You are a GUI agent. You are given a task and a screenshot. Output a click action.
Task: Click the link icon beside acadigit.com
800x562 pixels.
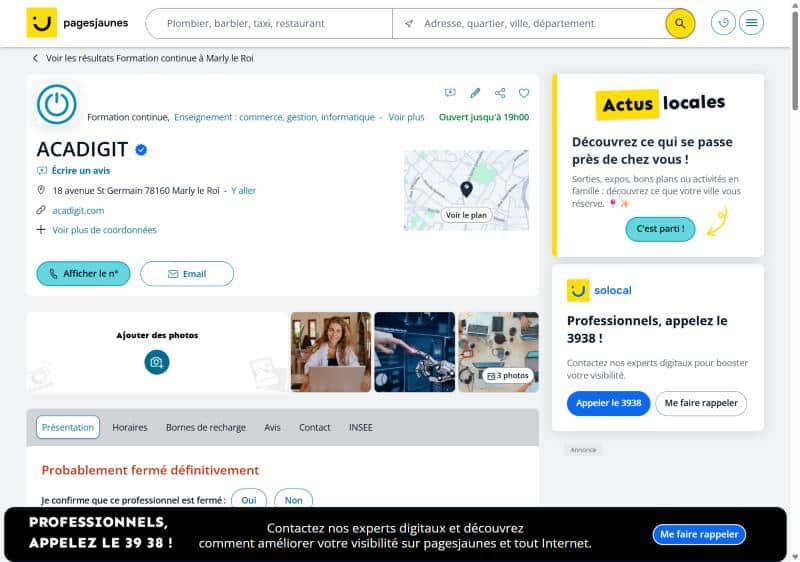[x=41, y=210]
